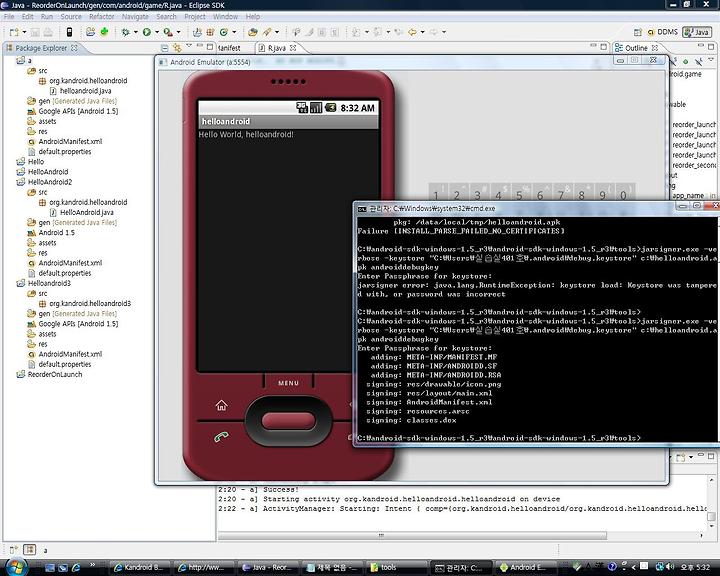This screenshot has width=720, height=576.
Task: Click the green plus toolbar icon
Action: point(105,32)
